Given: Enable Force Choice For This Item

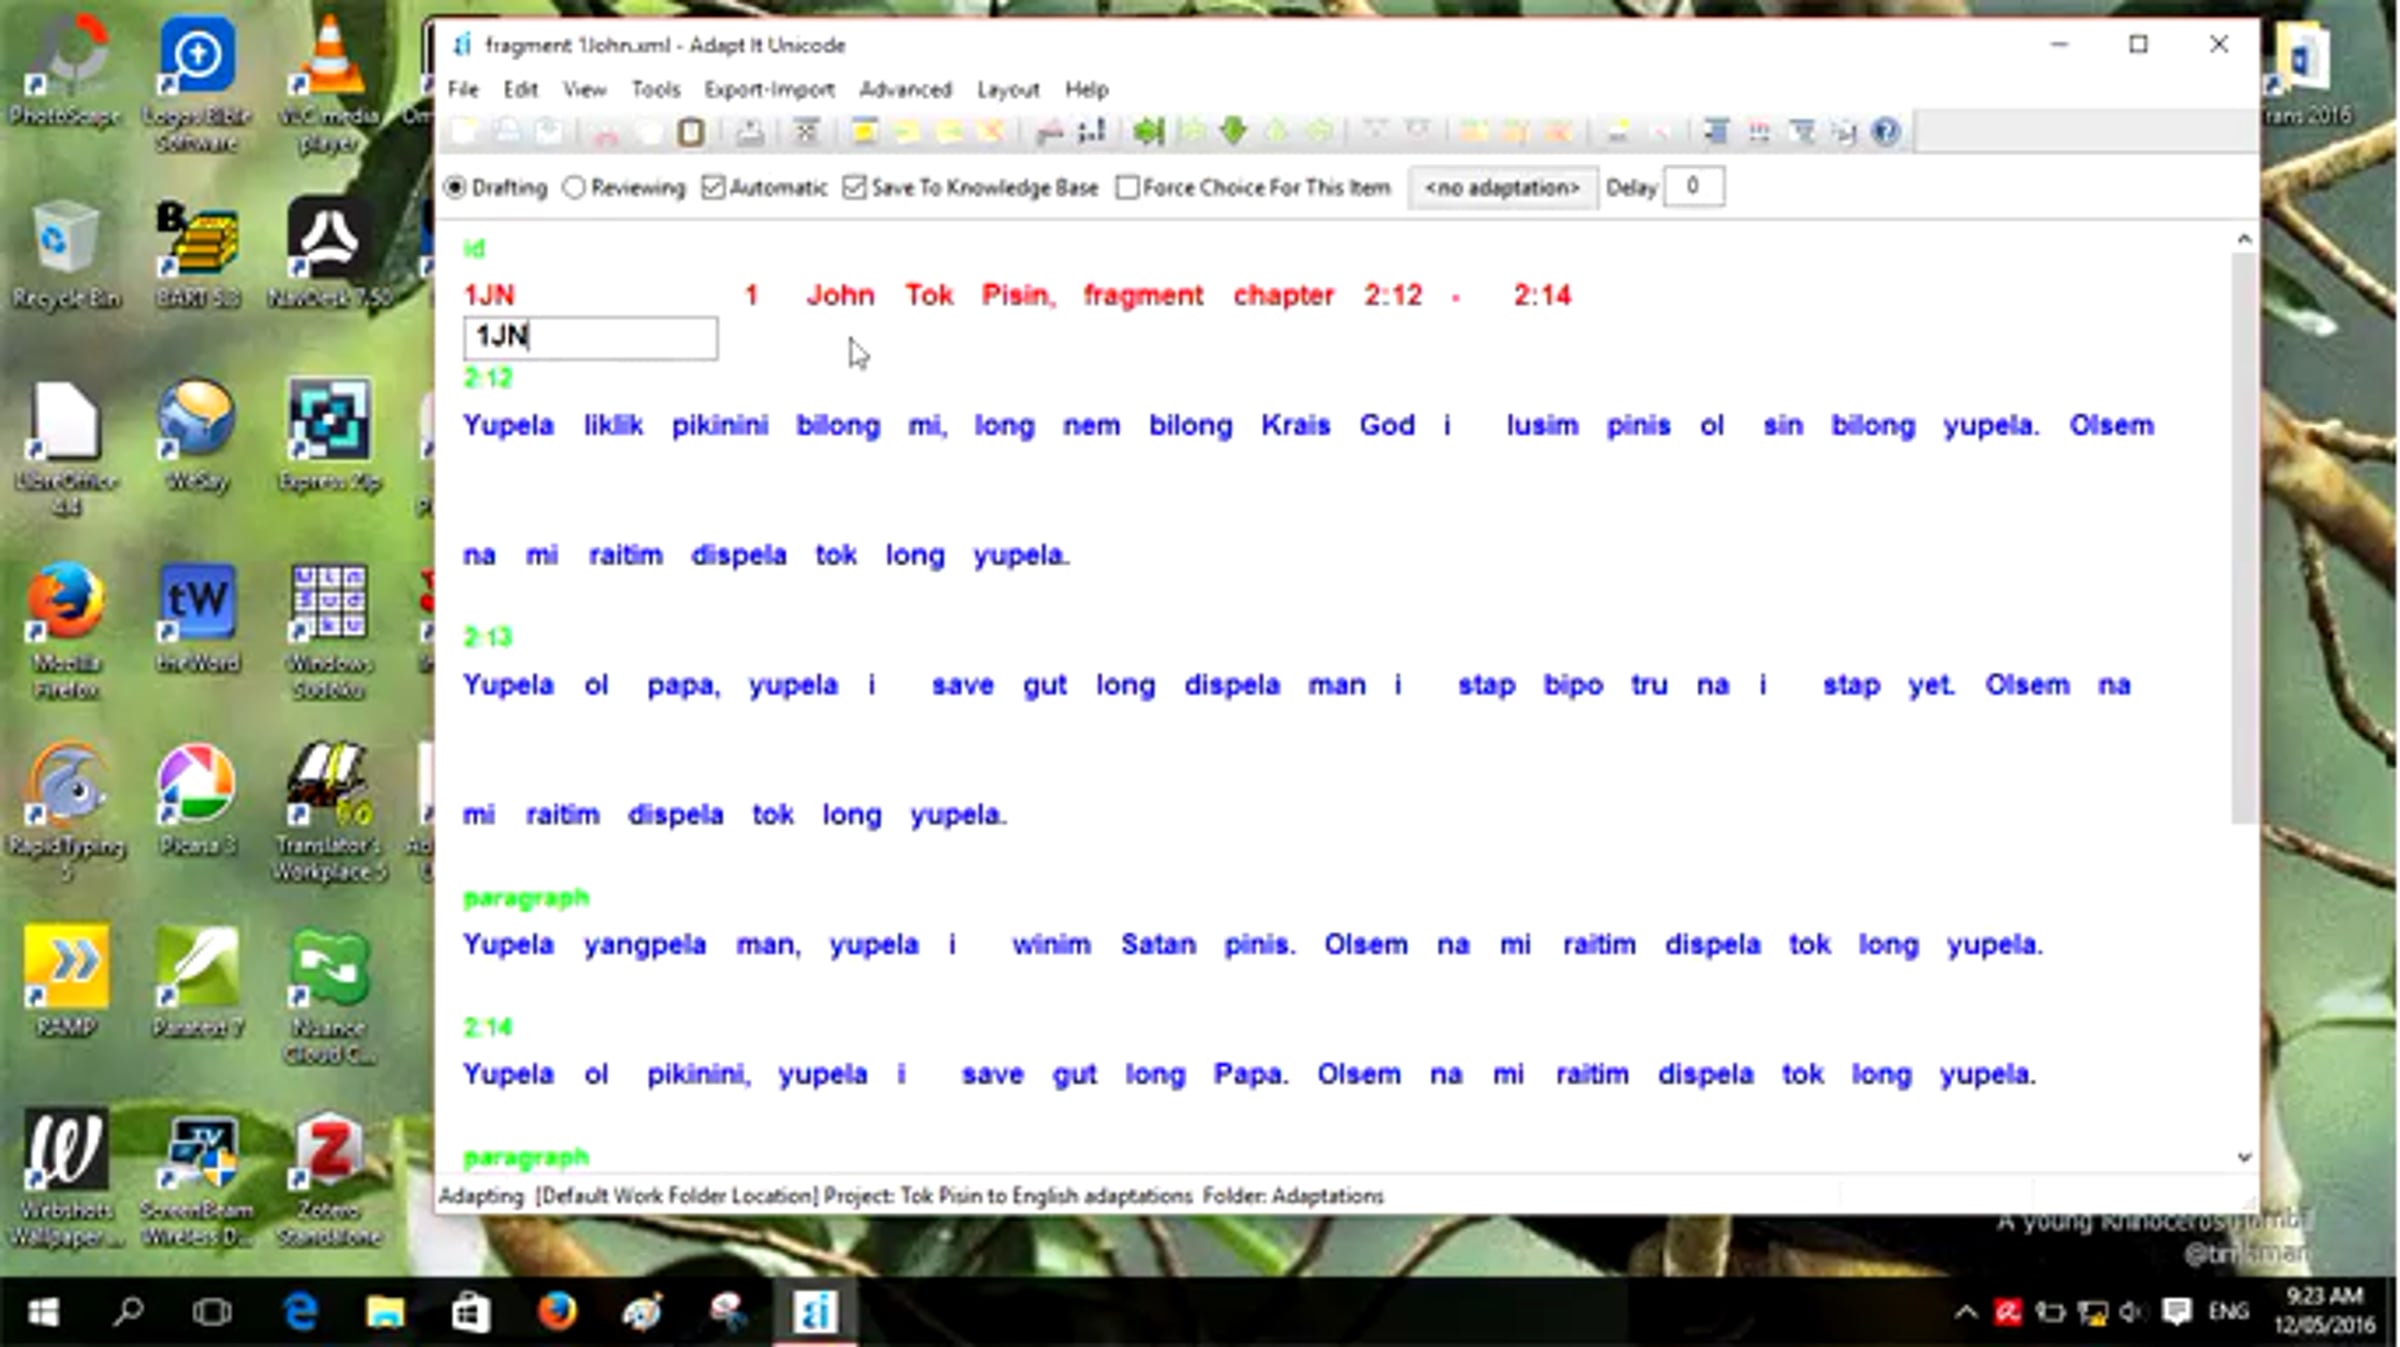Looking at the screenshot, I should coord(1127,188).
